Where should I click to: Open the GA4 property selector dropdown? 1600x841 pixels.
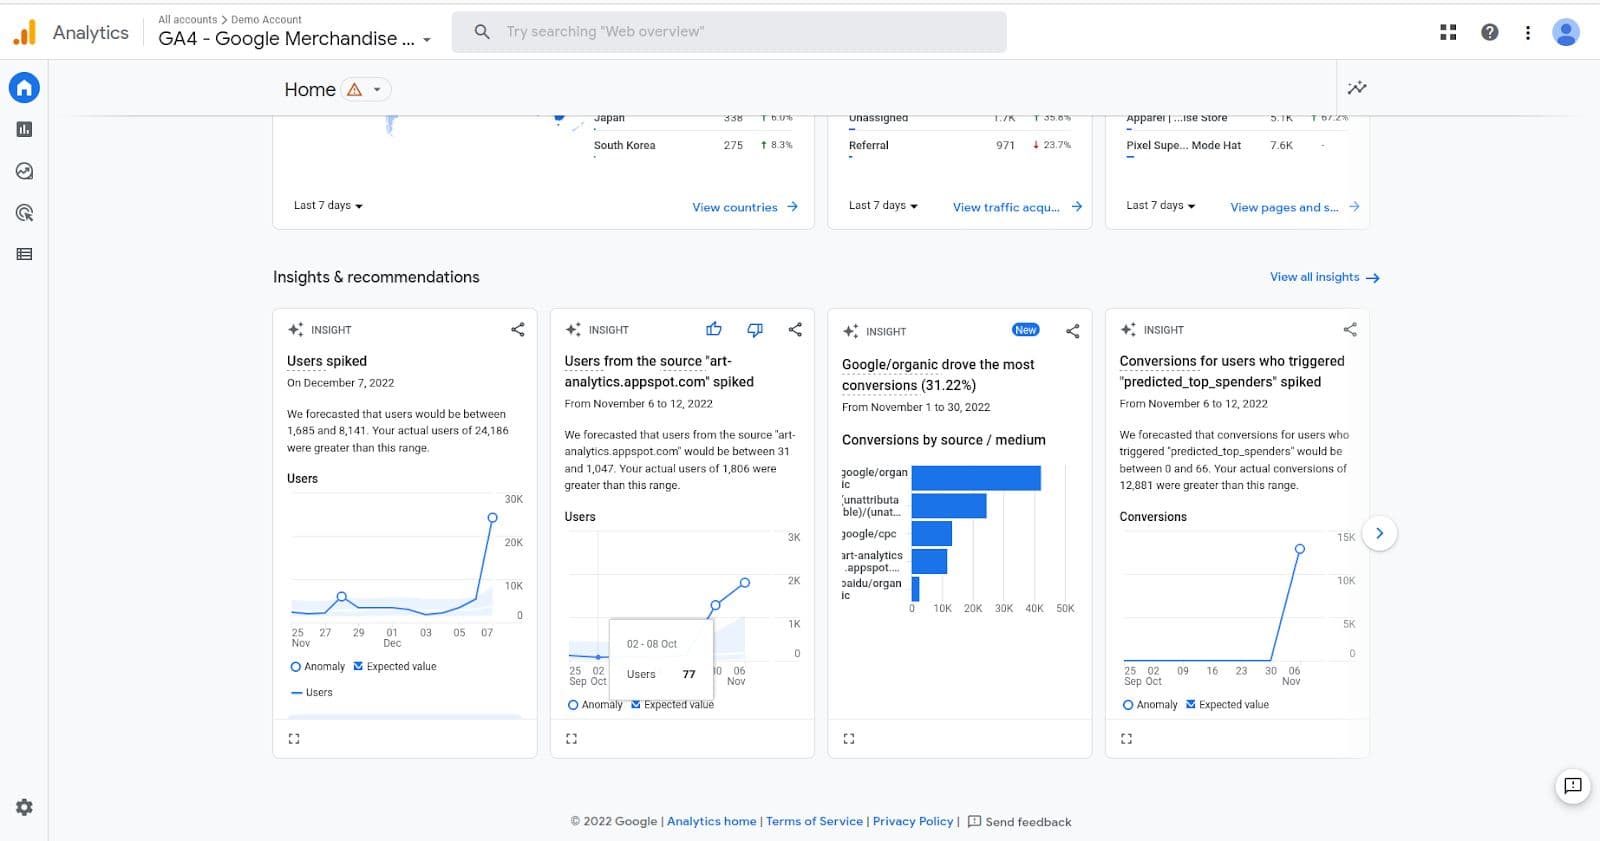[x=295, y=39]
